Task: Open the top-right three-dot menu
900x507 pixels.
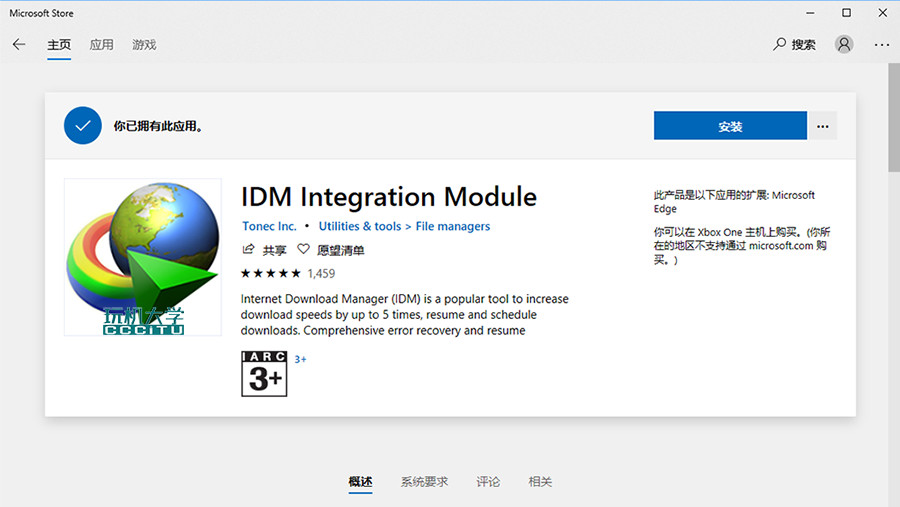Action: click(x=881, y=45)
